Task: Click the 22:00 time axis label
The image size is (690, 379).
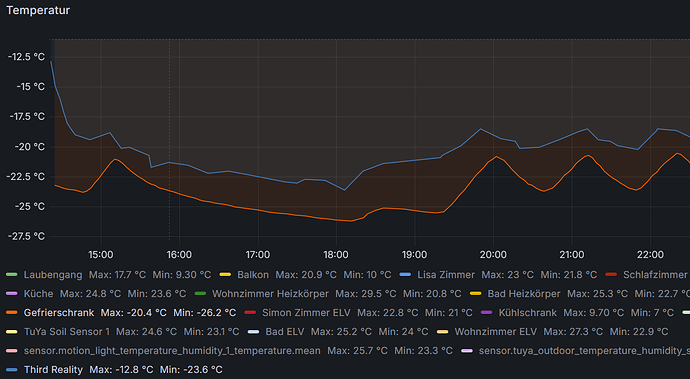Action: (650, 254)
